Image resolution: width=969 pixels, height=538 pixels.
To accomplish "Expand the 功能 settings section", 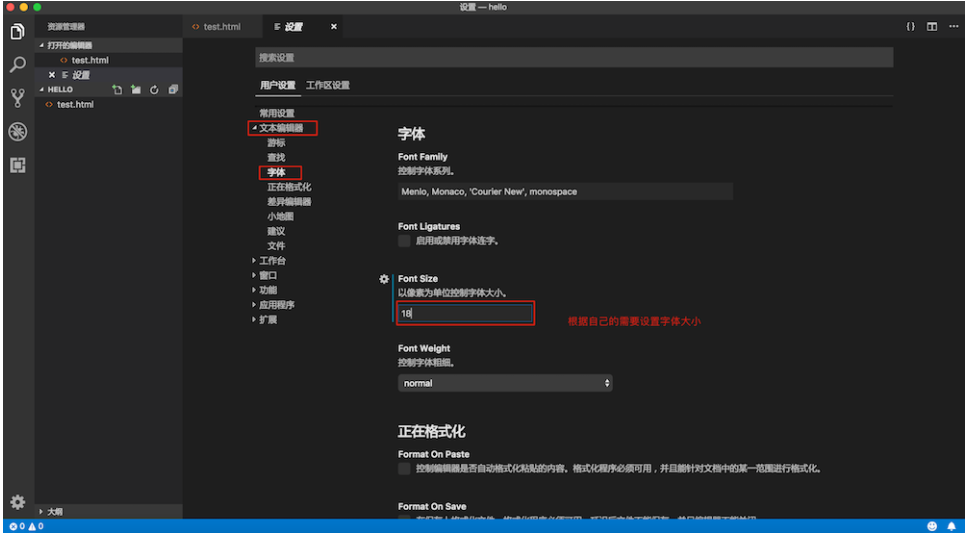I will pos(254,290).
